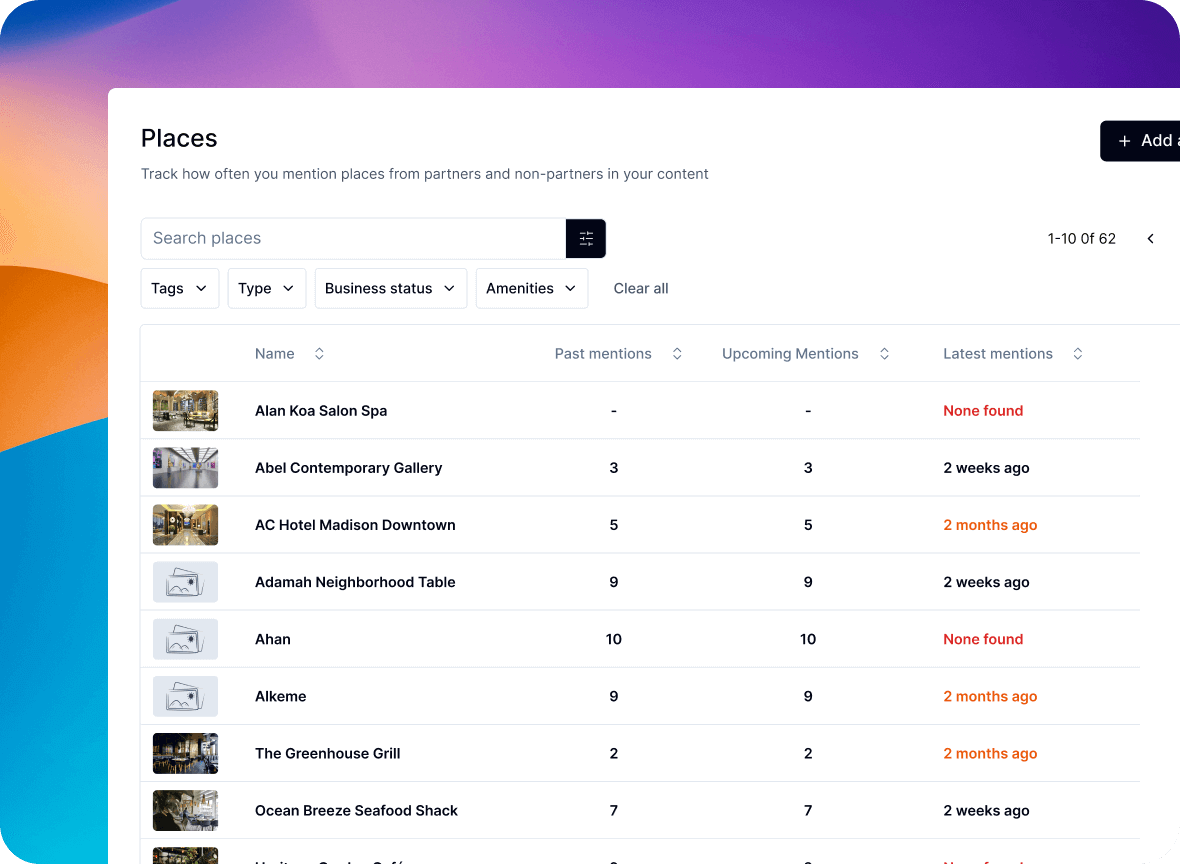The height and width of the screenshot is (864, 1180).
Task: Focus the Search places input field
Action: 353,239
